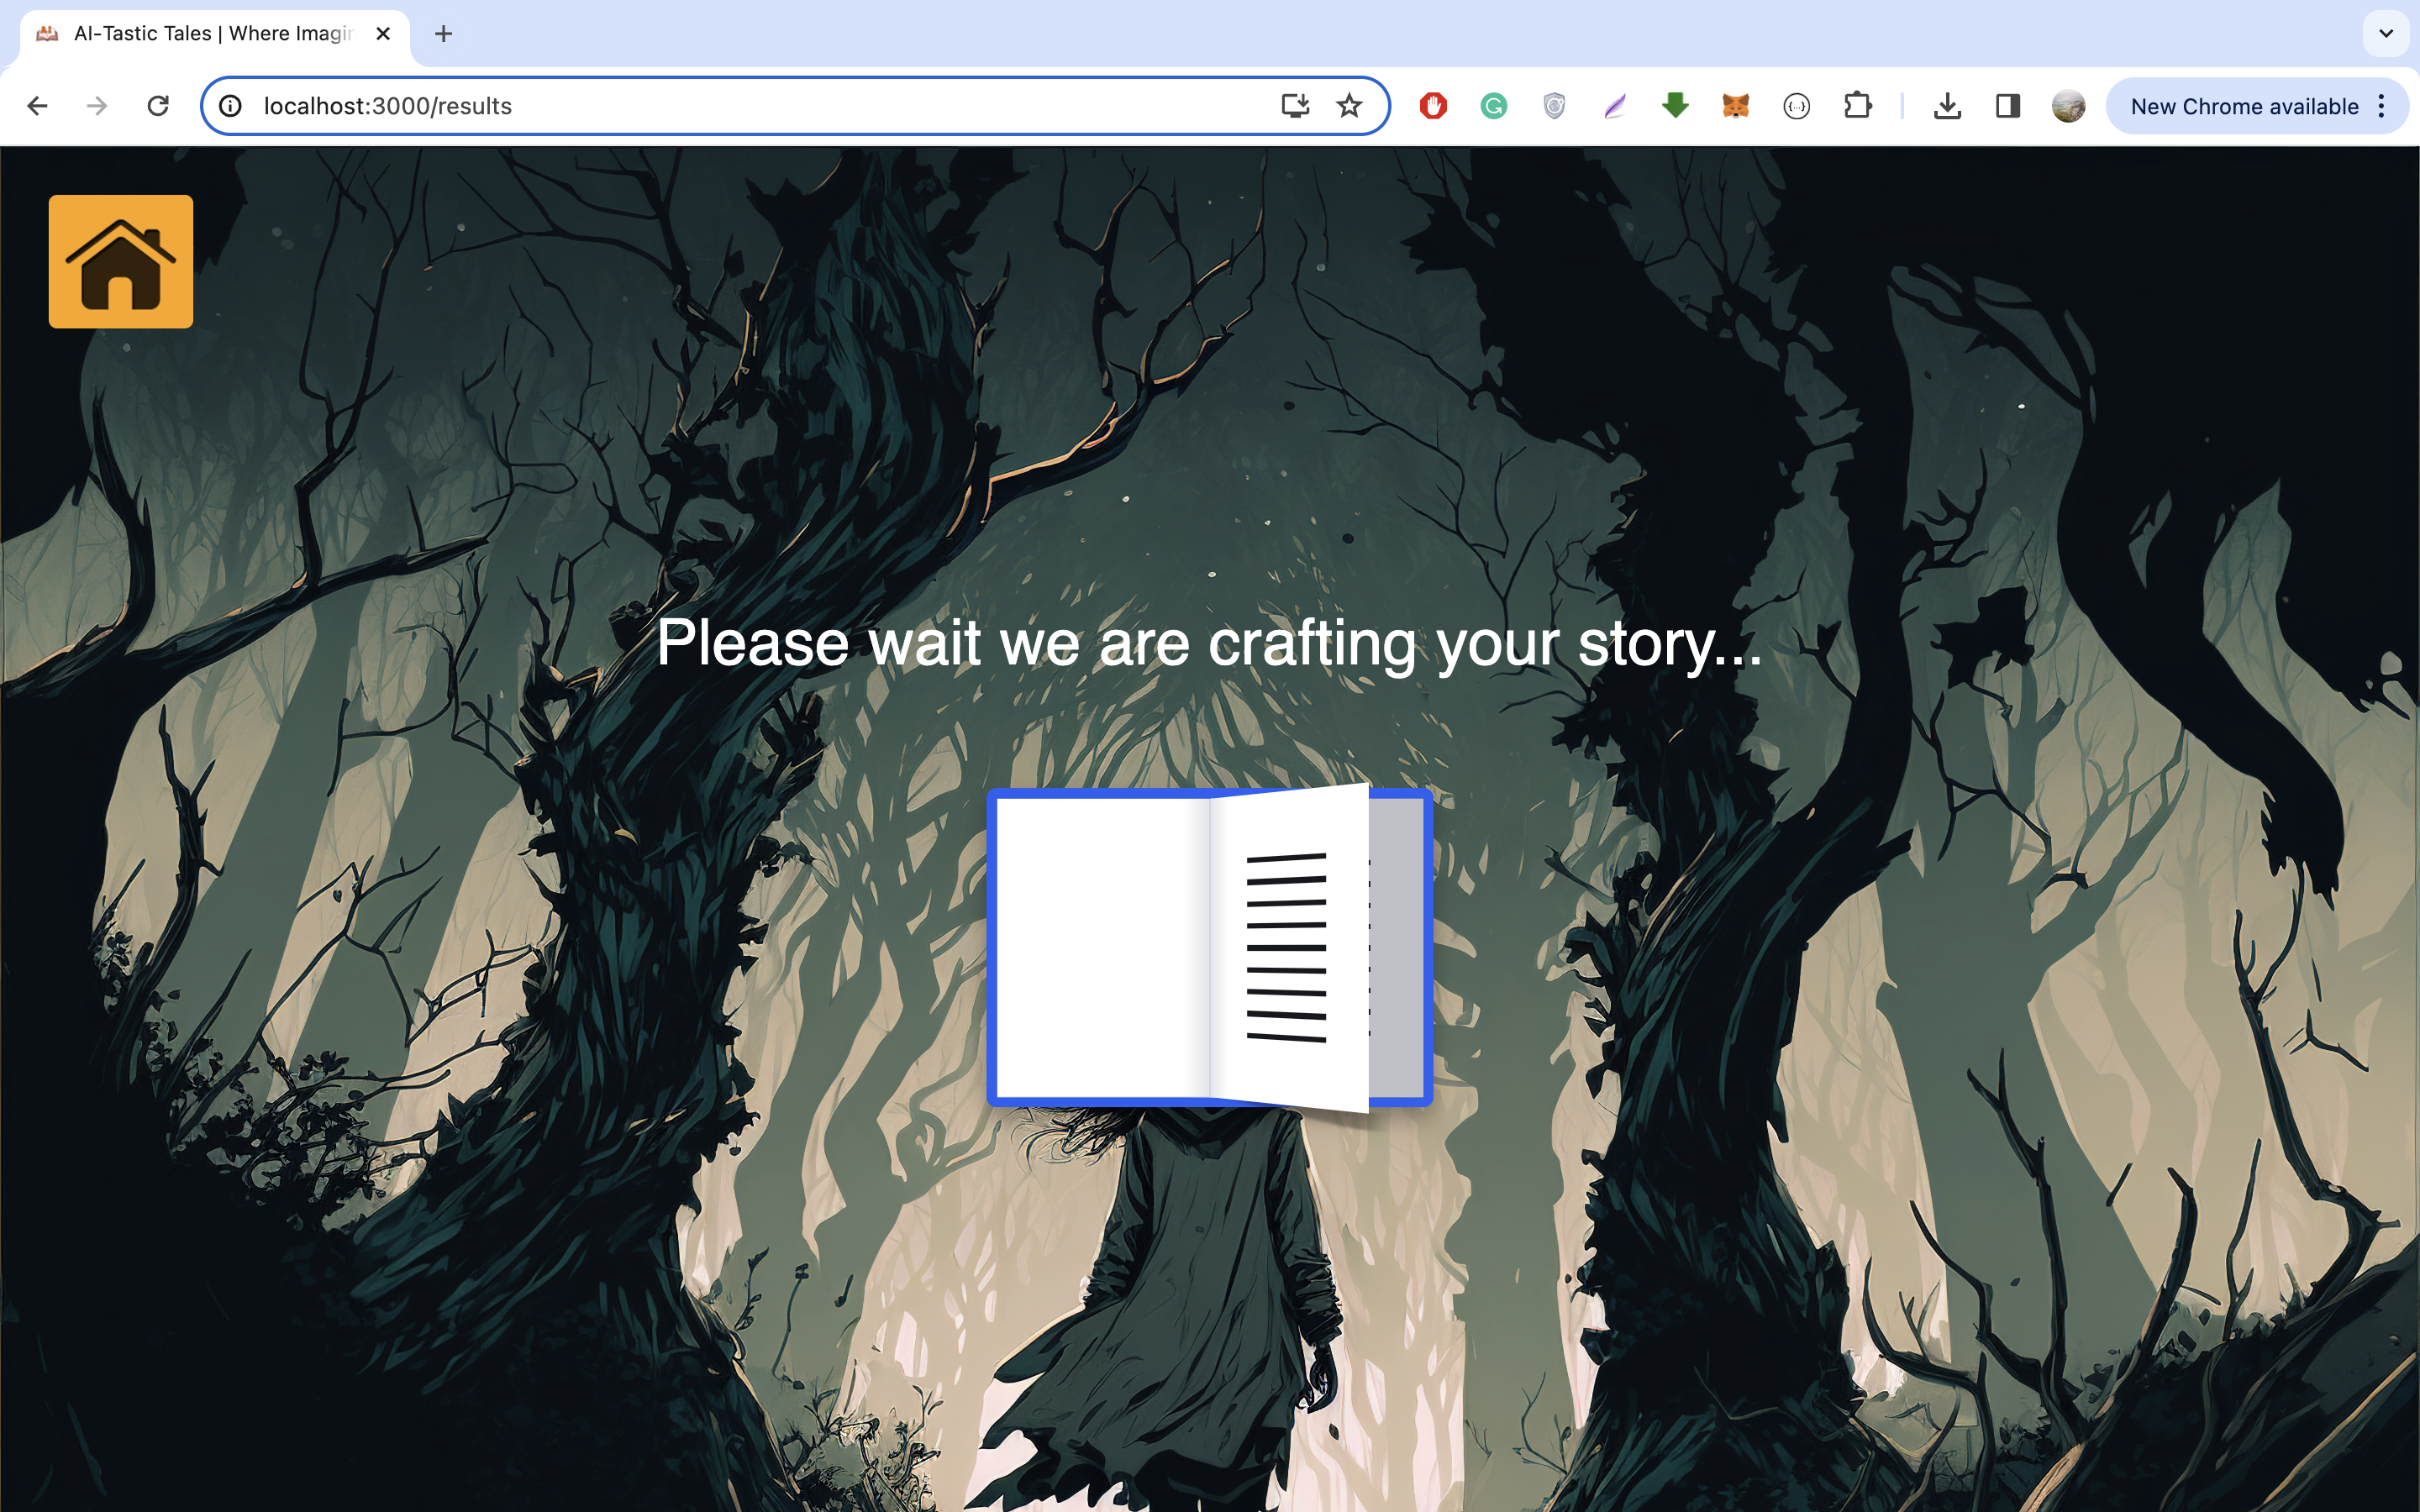
Task: Click the localhost:3000/results address field
Action: tap(700, 106)
